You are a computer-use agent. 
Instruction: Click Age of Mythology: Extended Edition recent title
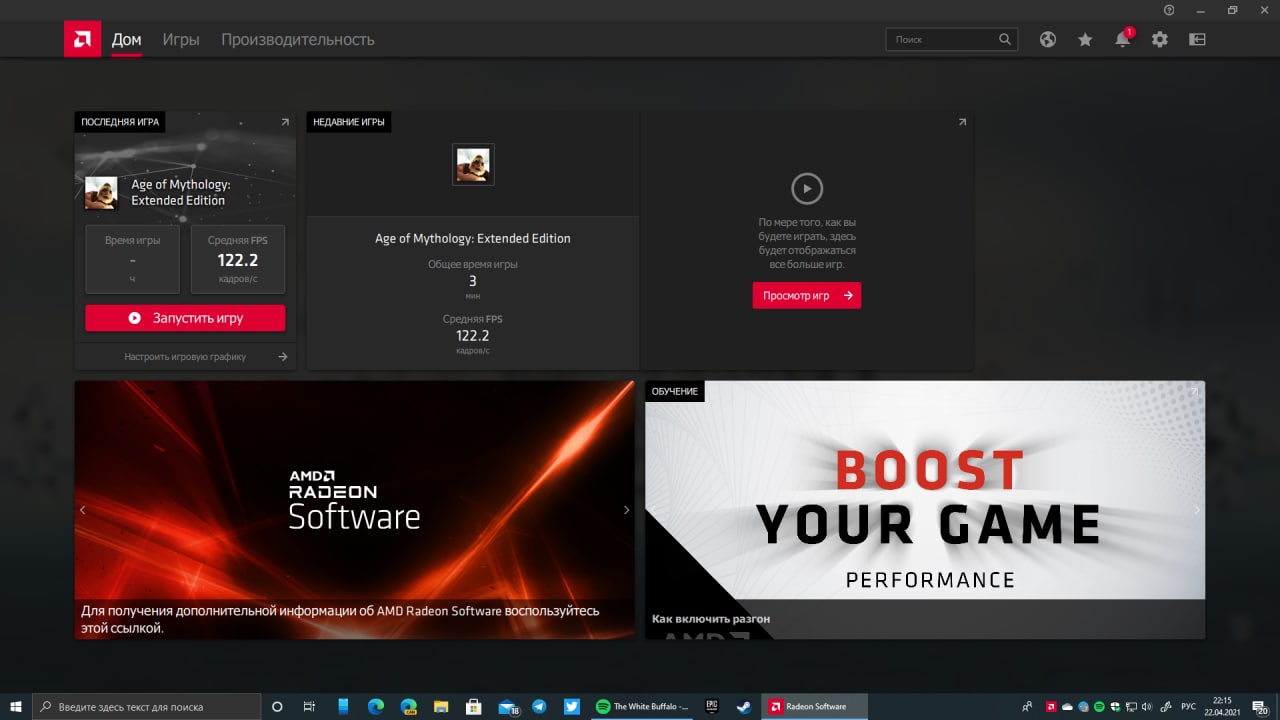click(473, 239)
